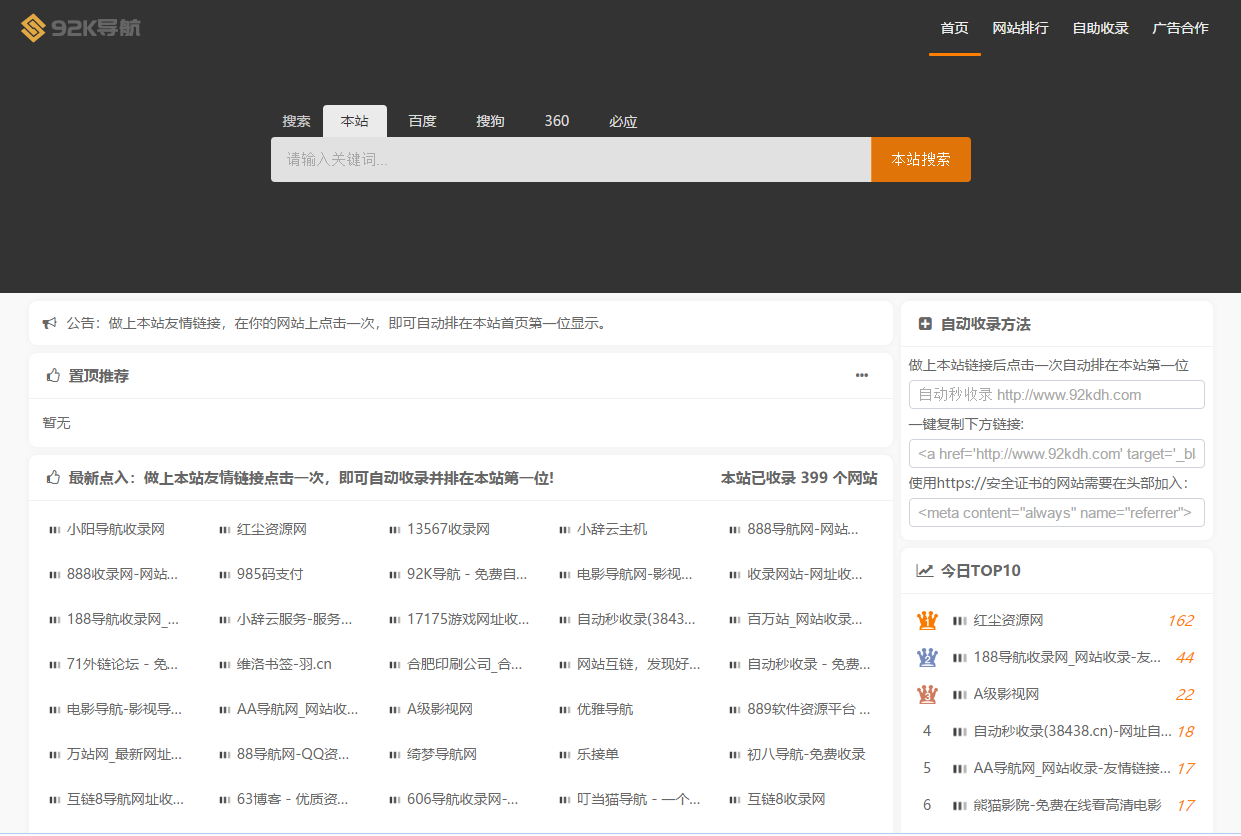Open AA导航网 in the TOP10 list
This screenshot has height=836, width=1241.
[x=1072, y=768]
